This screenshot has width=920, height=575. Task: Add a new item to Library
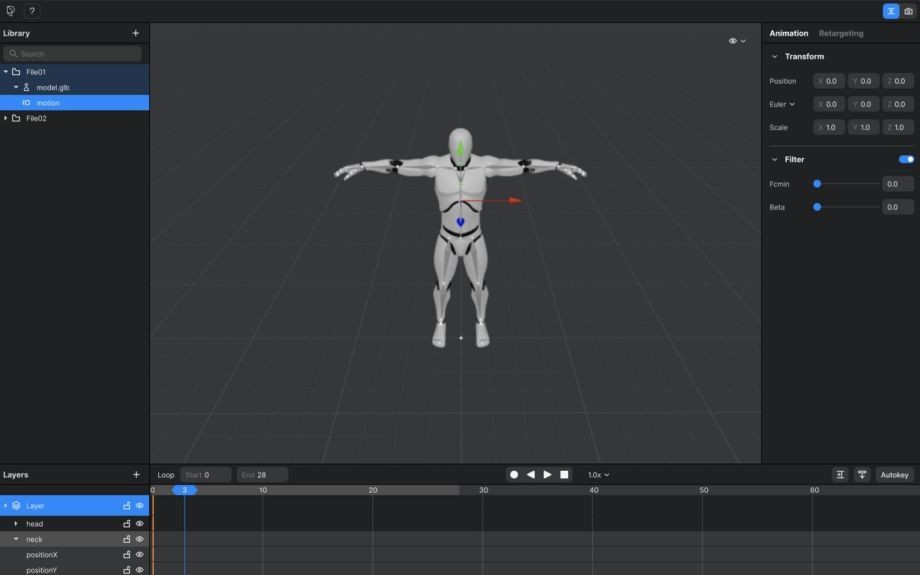pos(136,33)
